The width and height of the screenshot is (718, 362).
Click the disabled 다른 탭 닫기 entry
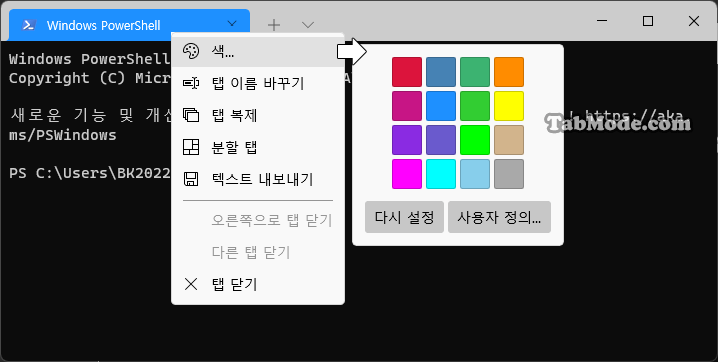(x=258, y=252)
